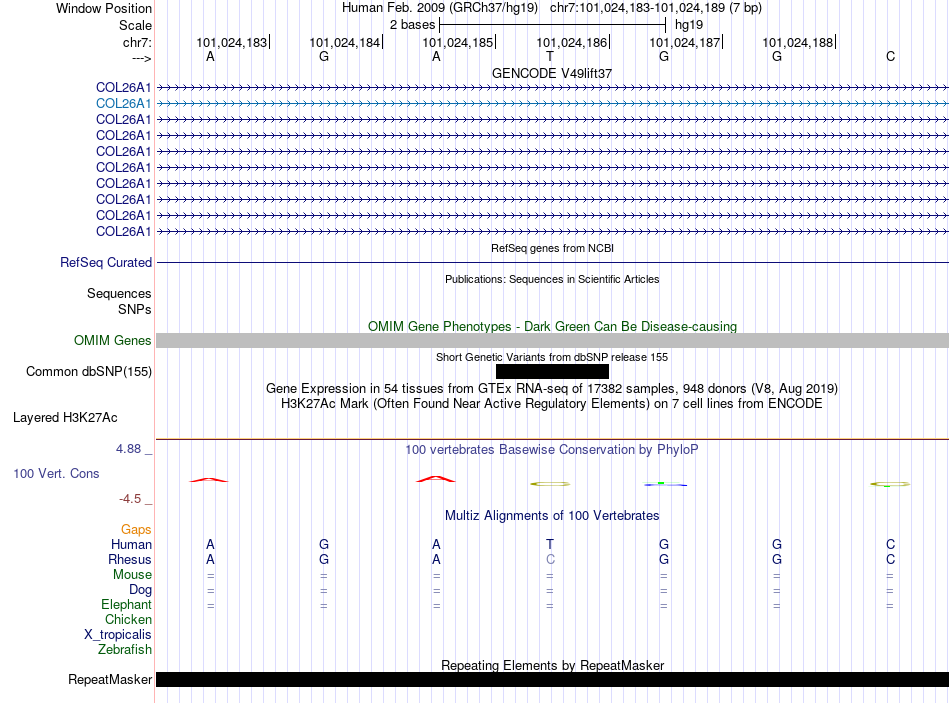Click 100 vertebrates Basewise Conservation by PhyloP

pyautogui.click(x=552, y=450)
